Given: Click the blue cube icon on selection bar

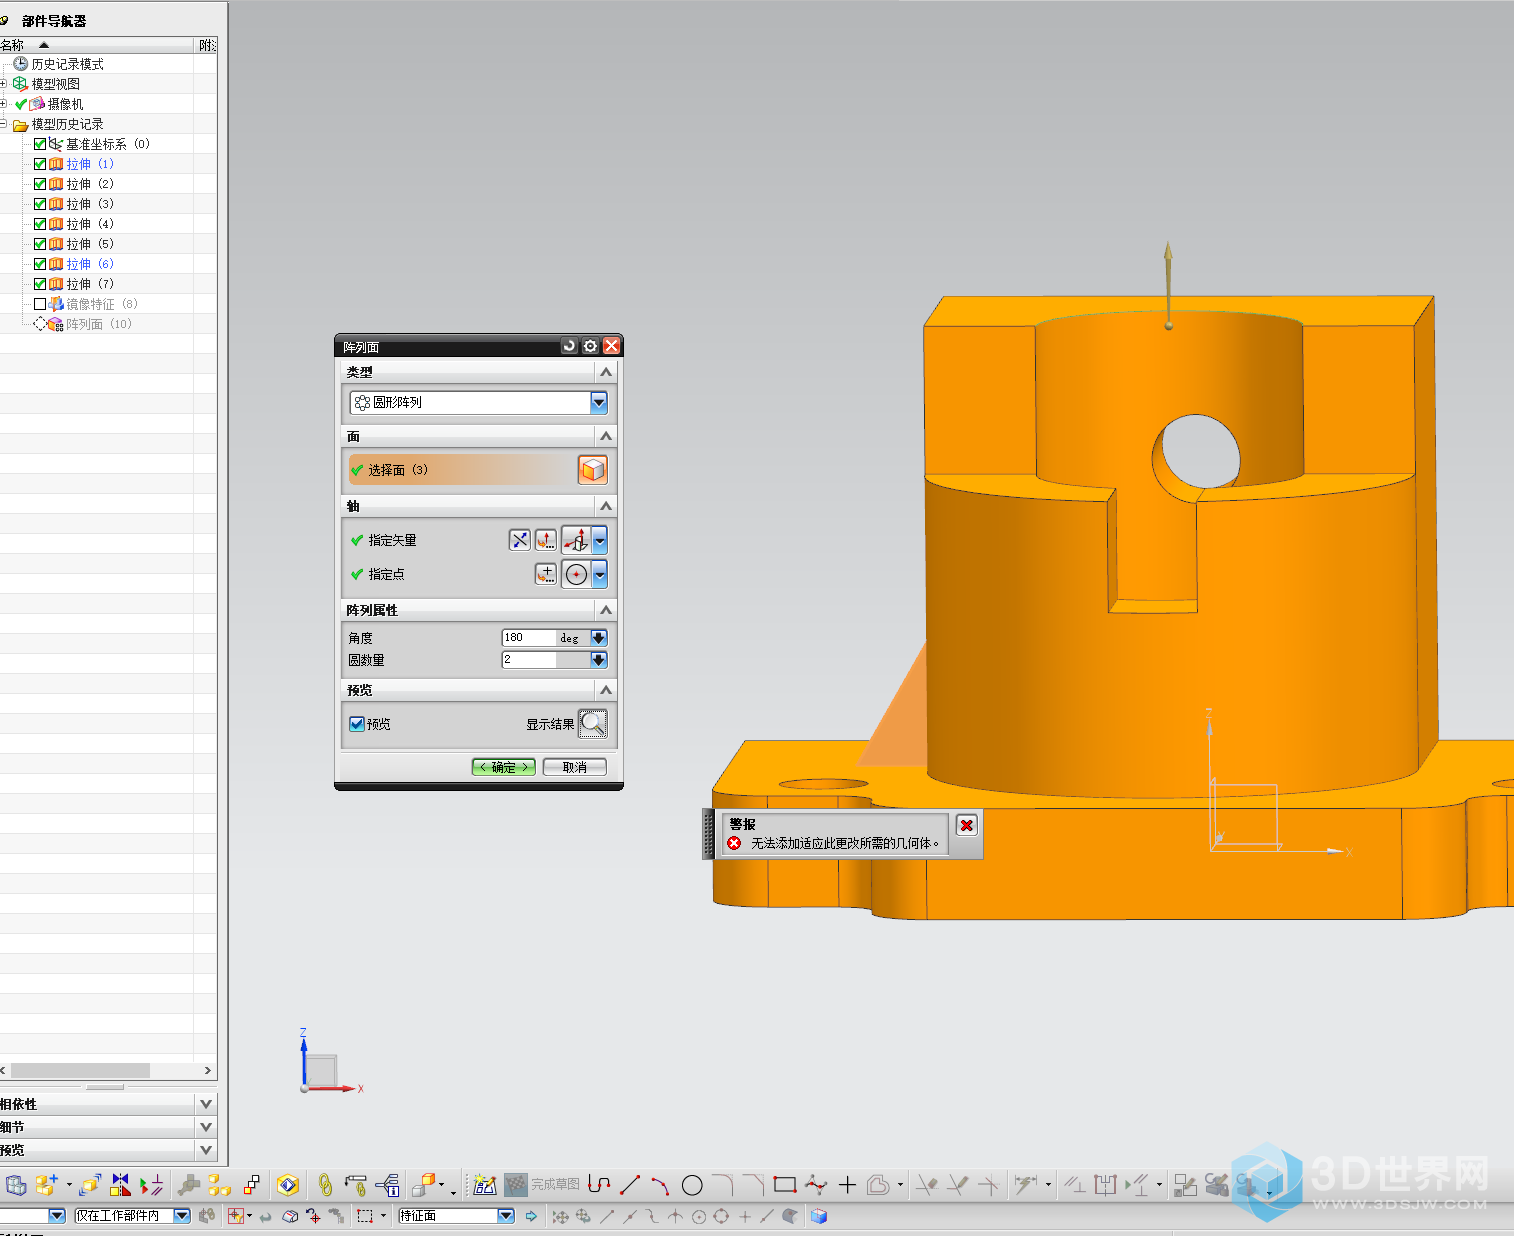Looking at the screenshot, I should 819,1216.
